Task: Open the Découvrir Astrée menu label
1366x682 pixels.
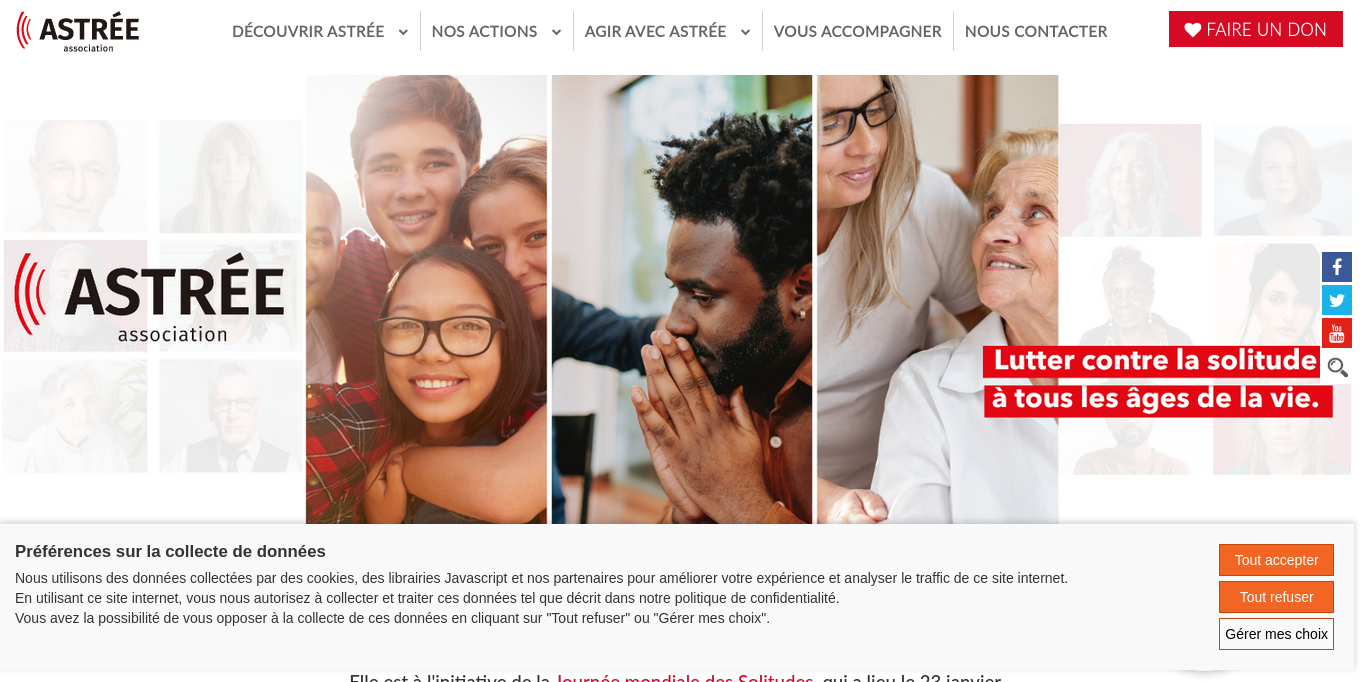Action: (308, 31)
